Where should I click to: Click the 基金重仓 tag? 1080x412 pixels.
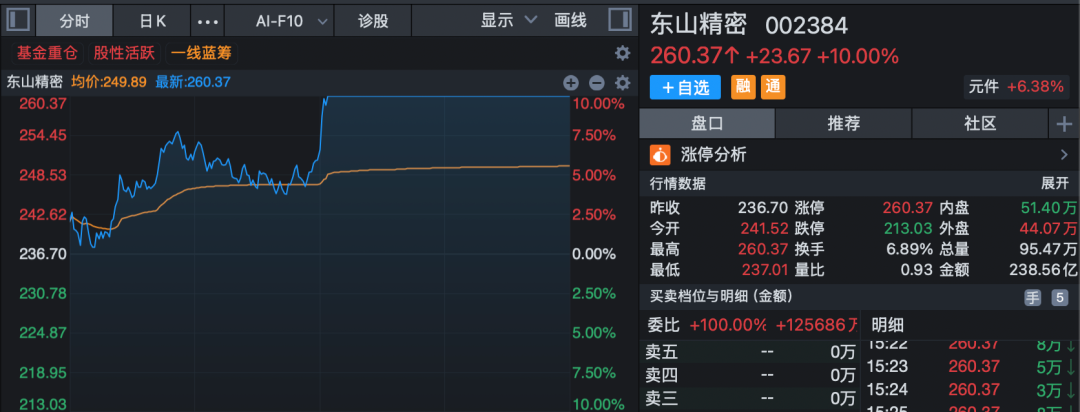(x=47, y=53)
